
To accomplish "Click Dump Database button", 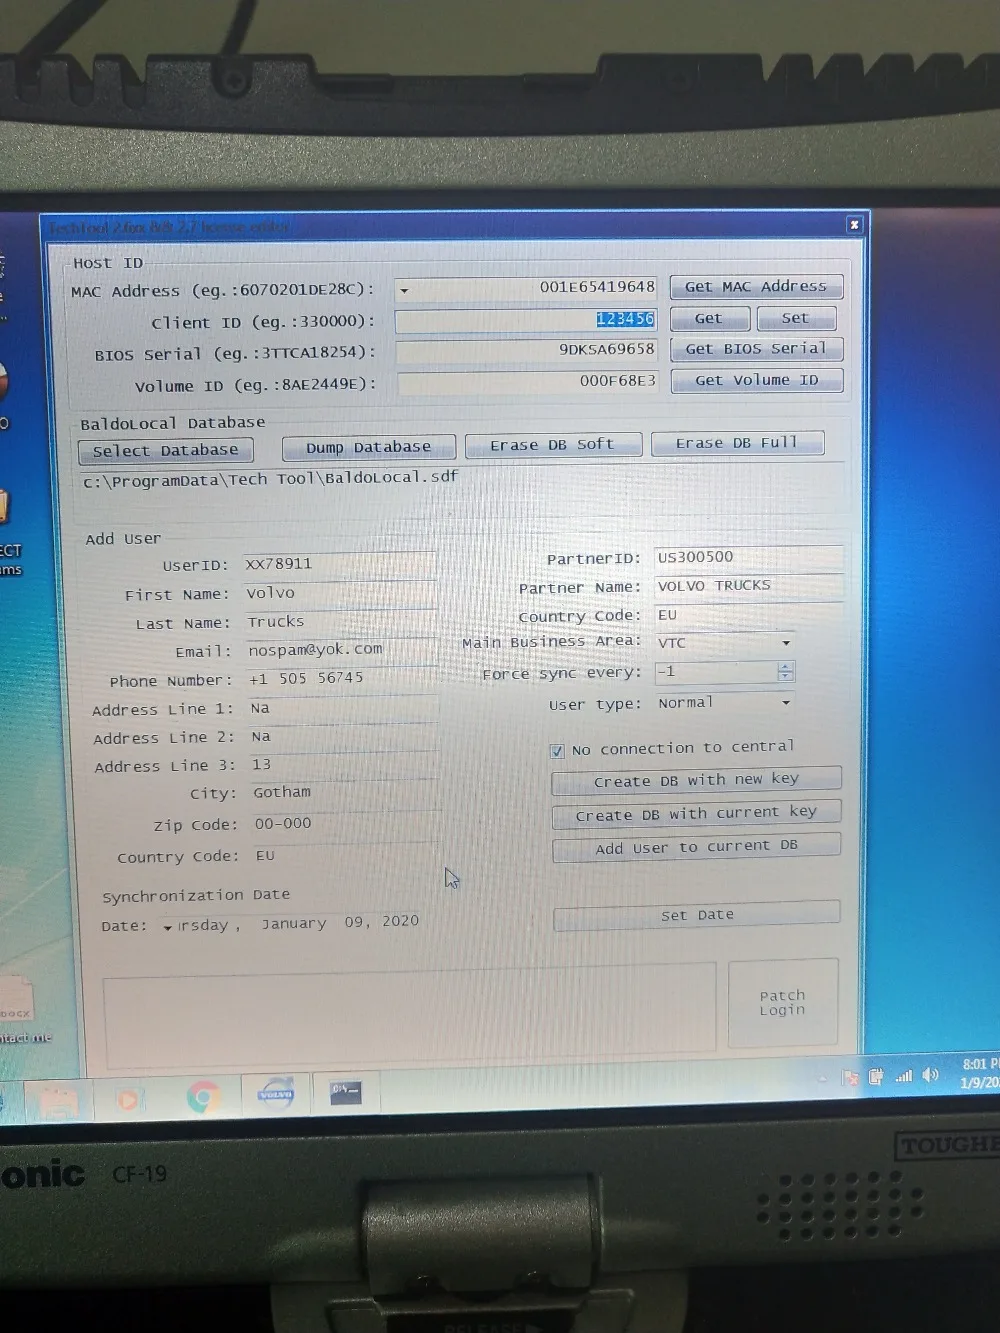I will (x=368, y=447).
